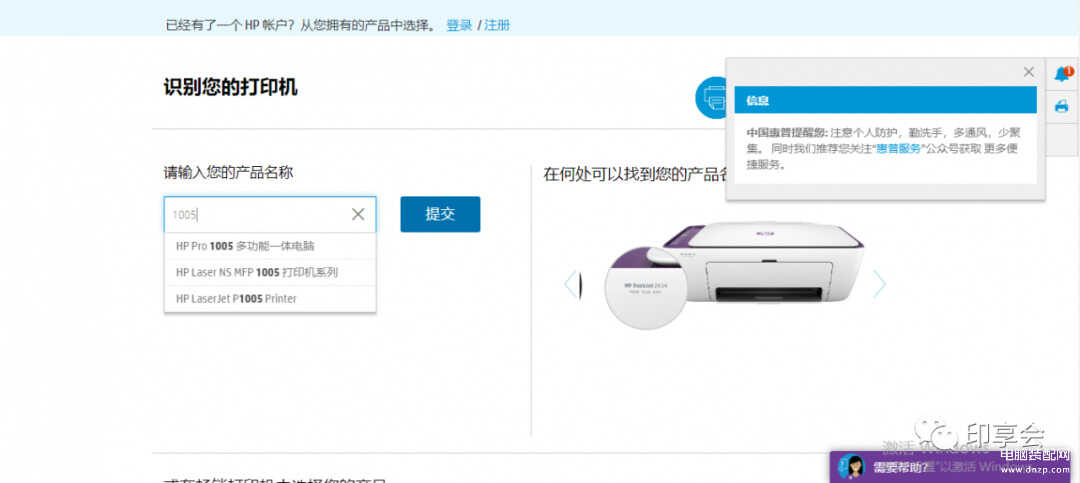Select HP Laser NS MFP 1005 打印机系列

[x=270, y=272]
